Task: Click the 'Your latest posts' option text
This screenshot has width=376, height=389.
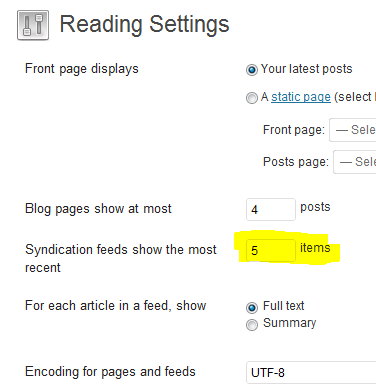Action: pyautogui.click(x=306, y=69)
